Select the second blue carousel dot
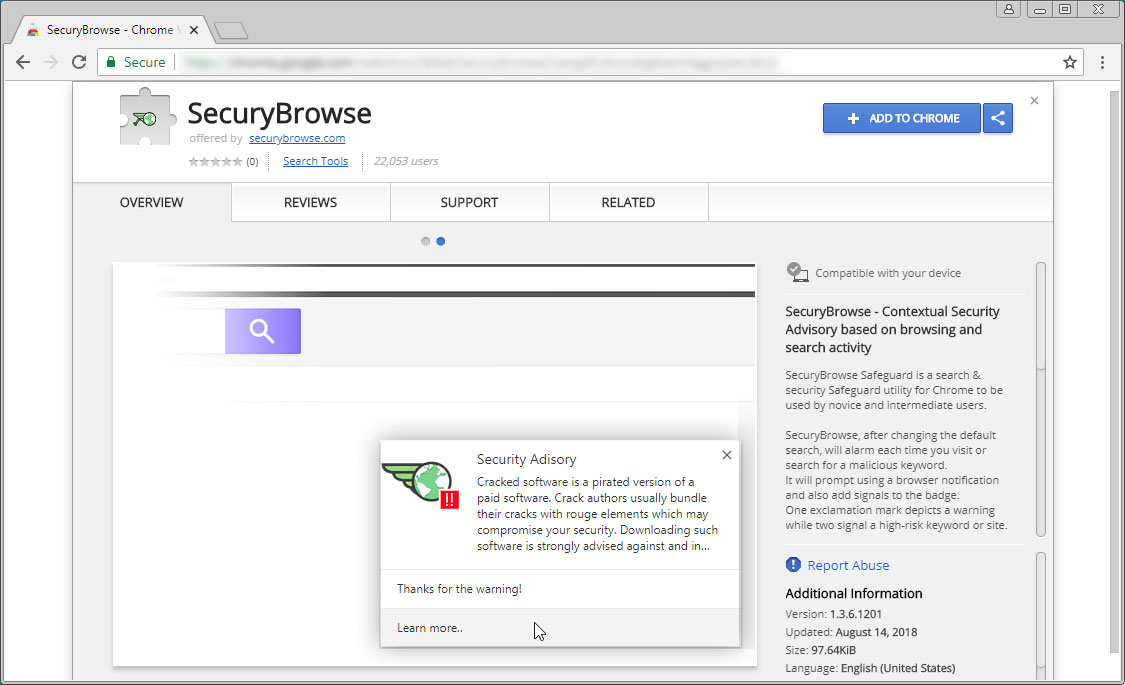Image resolution: width=1125 pixels, height=685 pixels. point(441,242)
